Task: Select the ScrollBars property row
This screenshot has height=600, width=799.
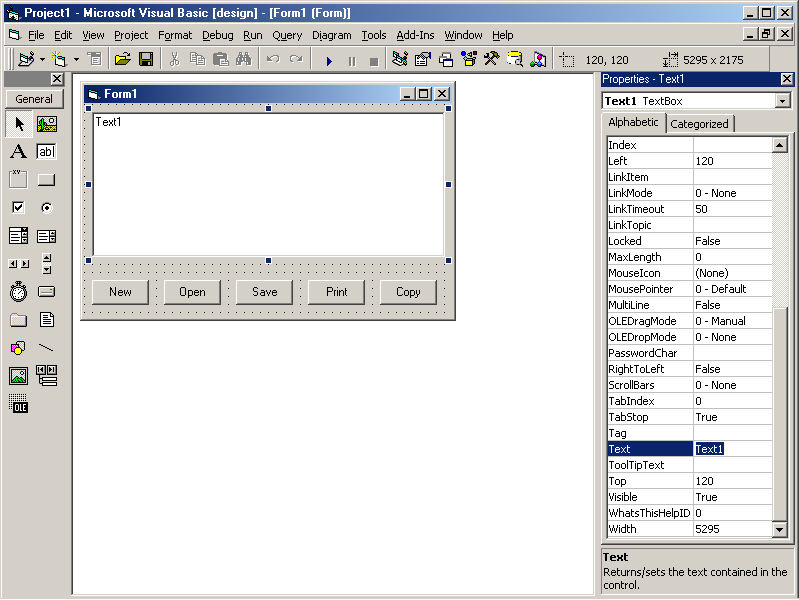Action: [x=690, y=385]
